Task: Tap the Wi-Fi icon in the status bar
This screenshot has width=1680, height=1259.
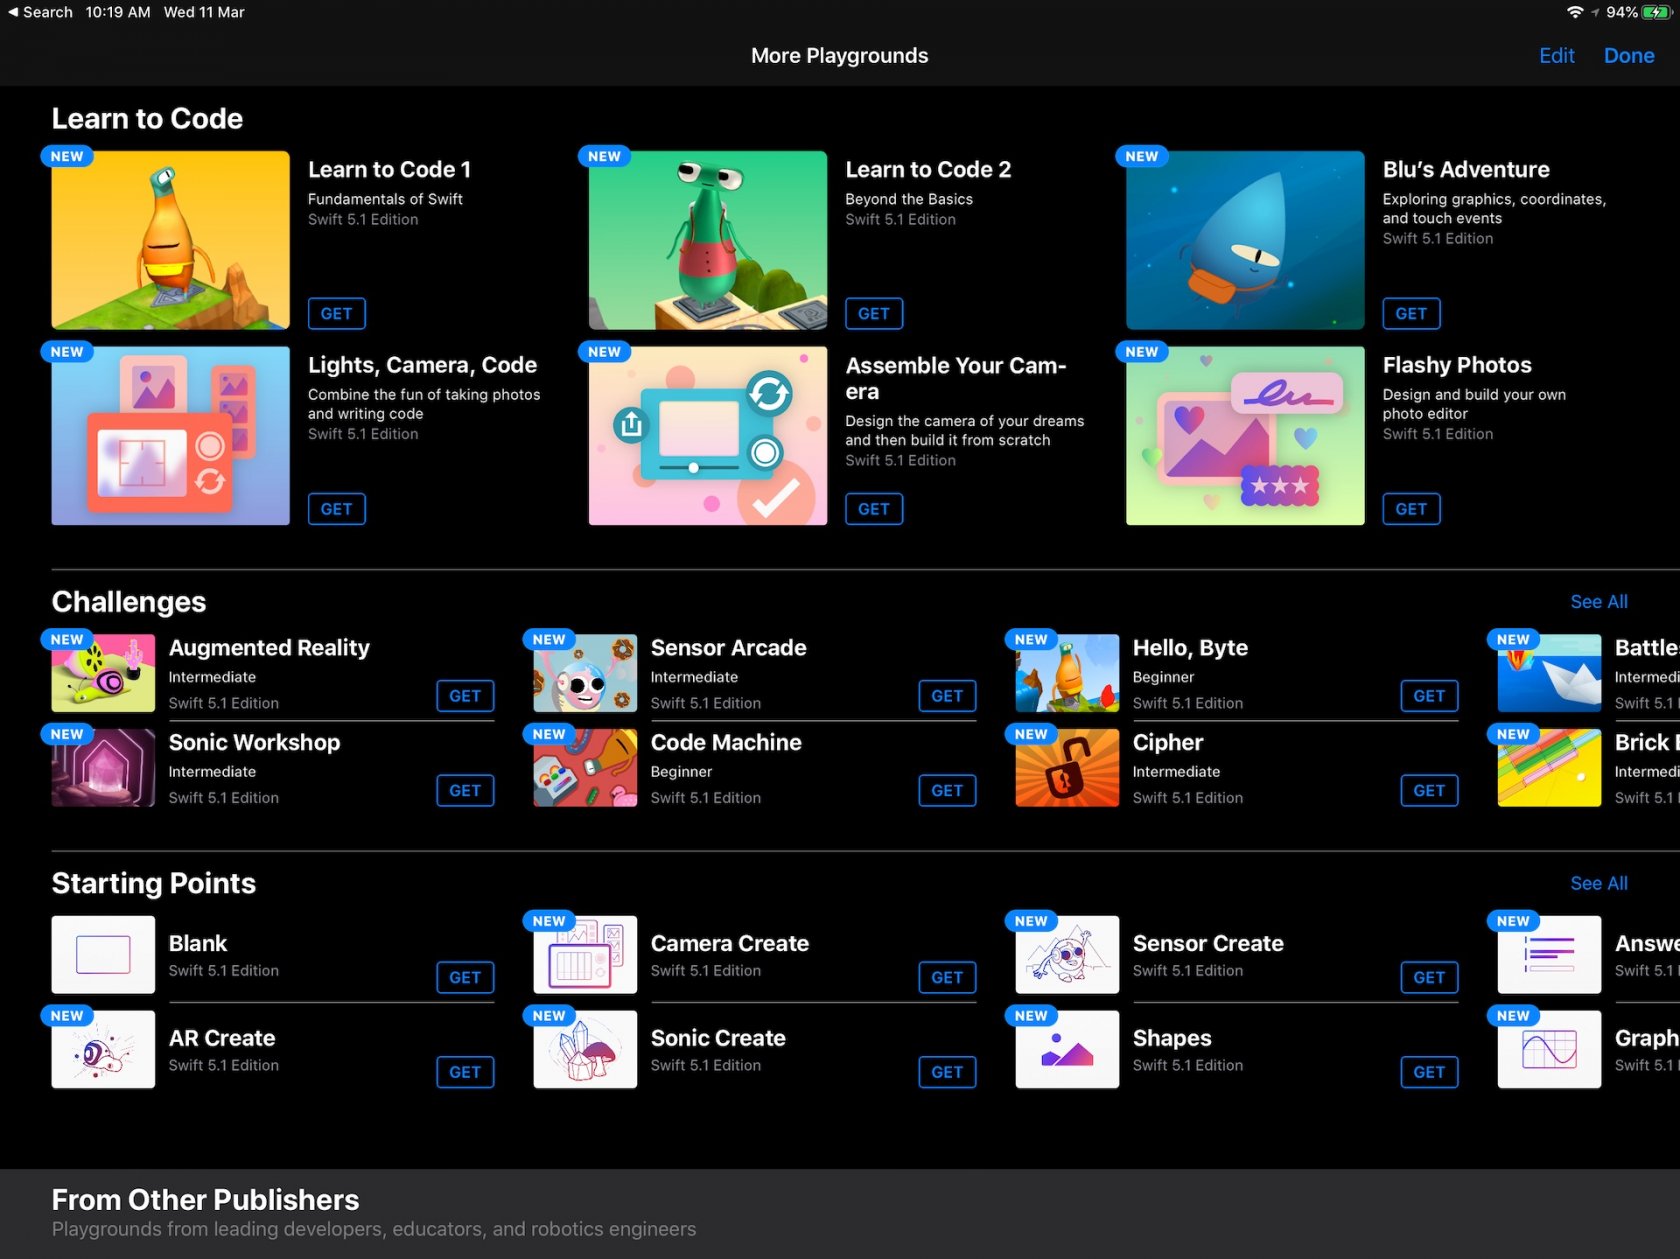Action: pyautogui.click(x=1574, y=13)
